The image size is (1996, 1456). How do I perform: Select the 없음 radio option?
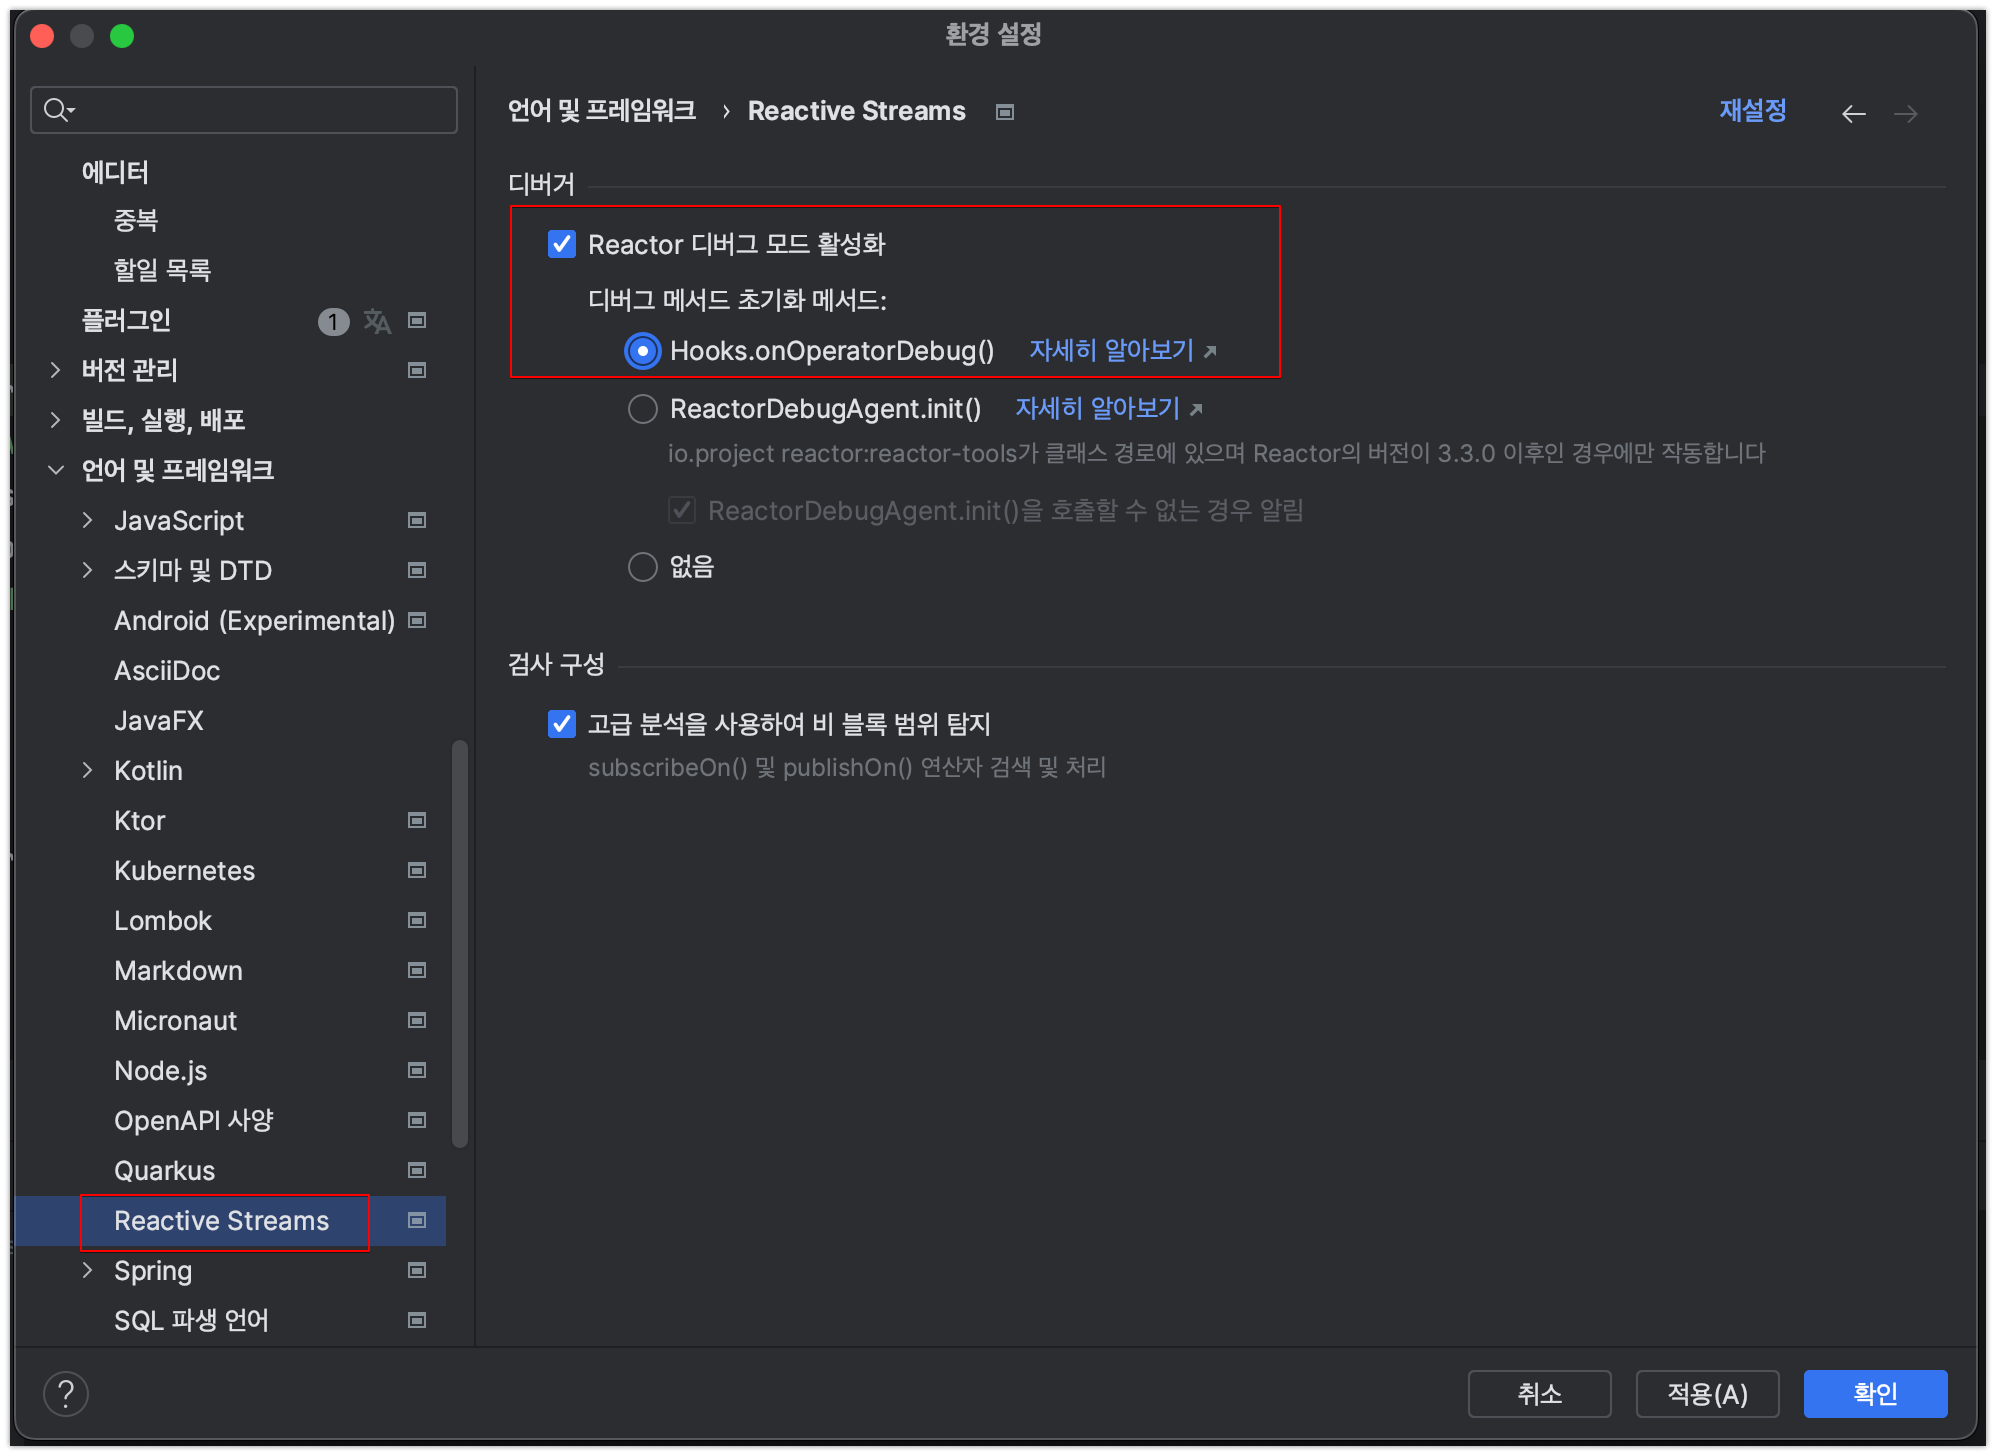pyautogui.click(x=642, y=567)
